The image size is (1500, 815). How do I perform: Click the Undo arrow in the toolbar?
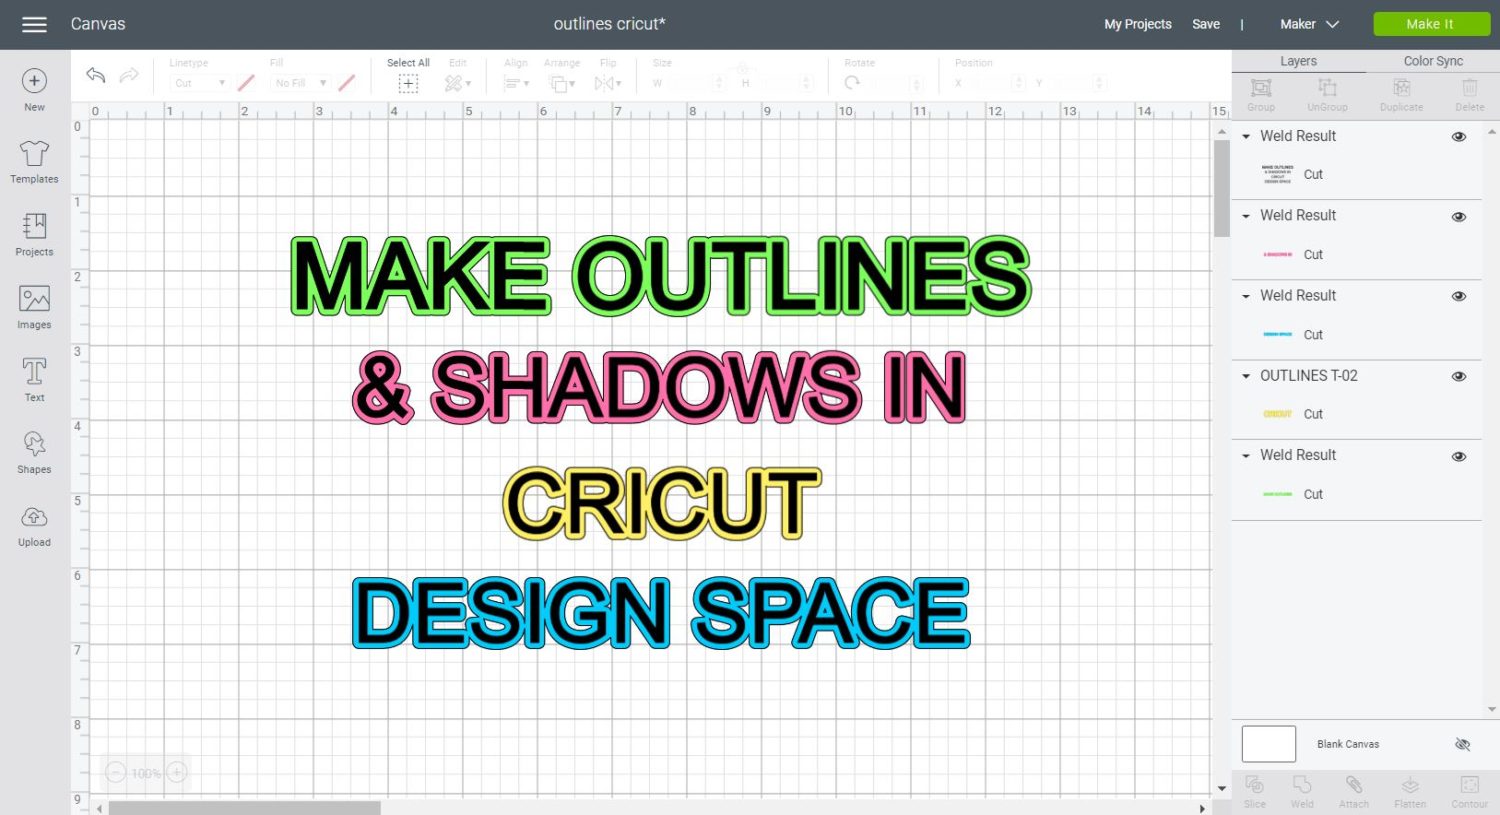click(x=95, y=75)
